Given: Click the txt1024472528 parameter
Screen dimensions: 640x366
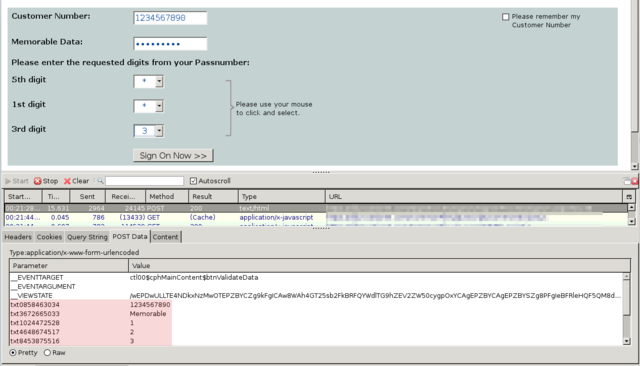Looking at the screenshot, I should (35, 323).
